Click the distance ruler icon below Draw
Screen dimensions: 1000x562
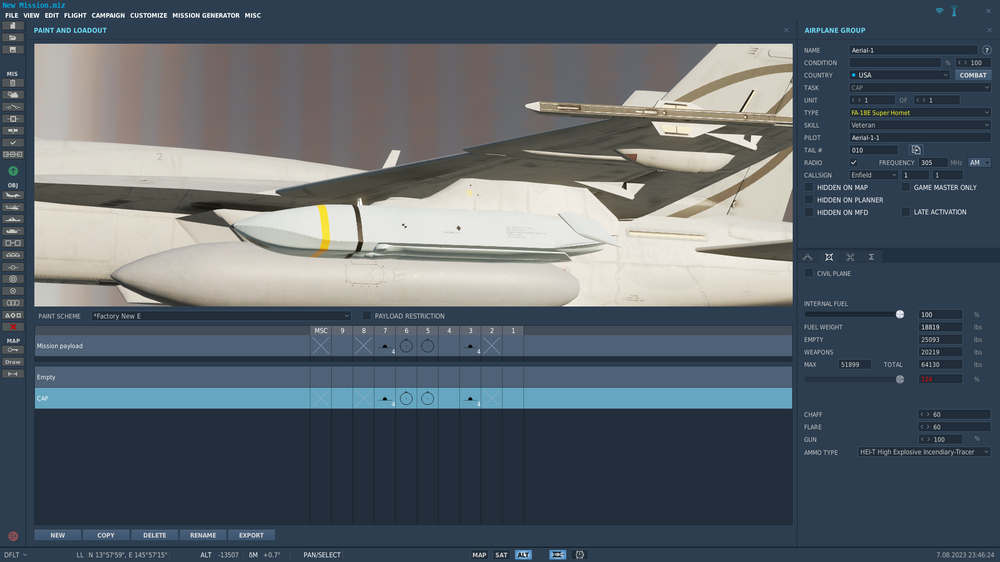click(12, 374)
